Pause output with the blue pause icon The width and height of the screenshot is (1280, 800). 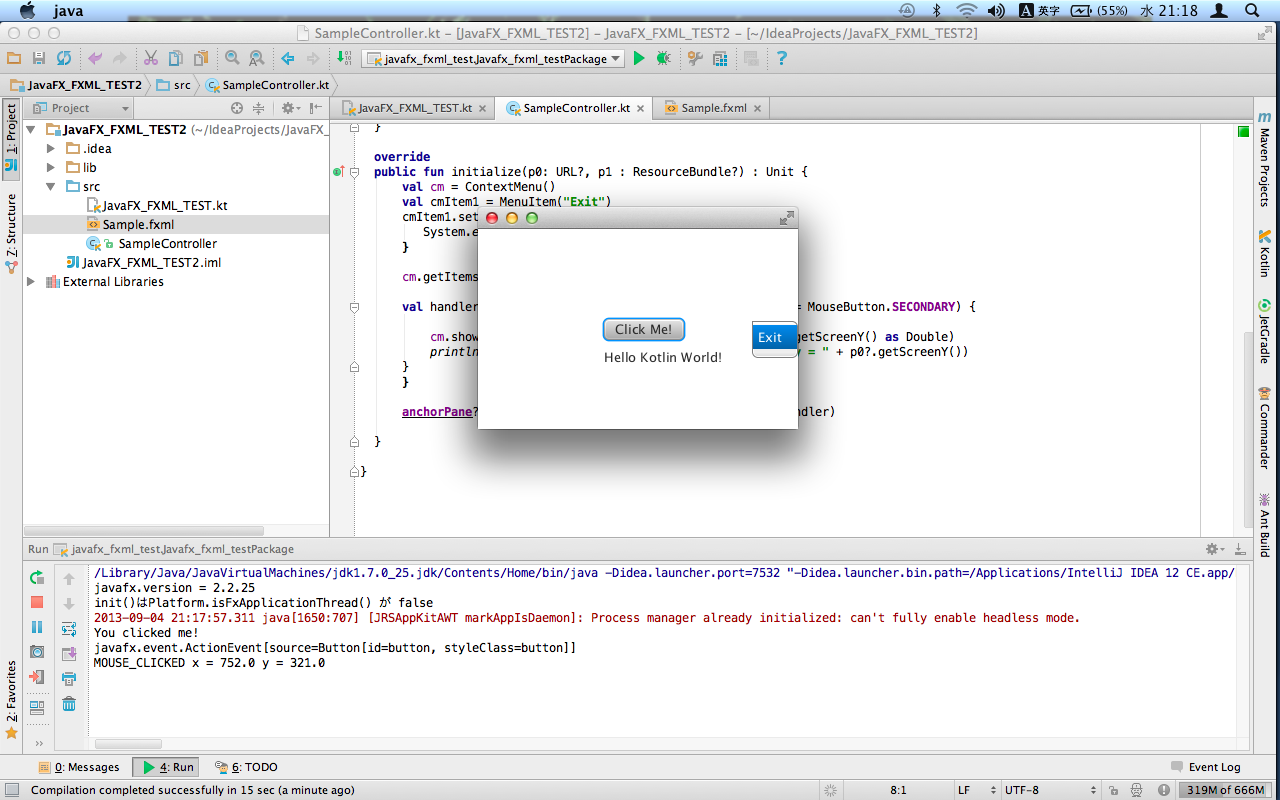point(37,627)
